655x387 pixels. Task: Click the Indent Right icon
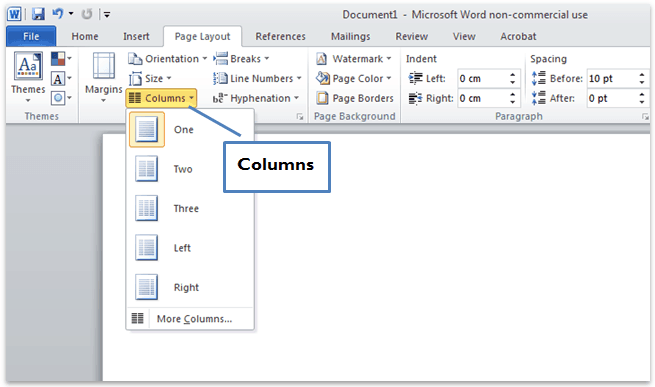coord(415,98)
